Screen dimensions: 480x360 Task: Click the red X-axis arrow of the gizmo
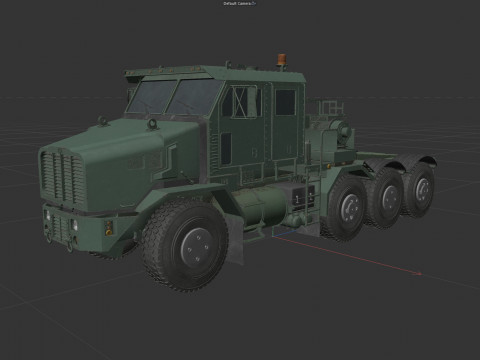348,256
